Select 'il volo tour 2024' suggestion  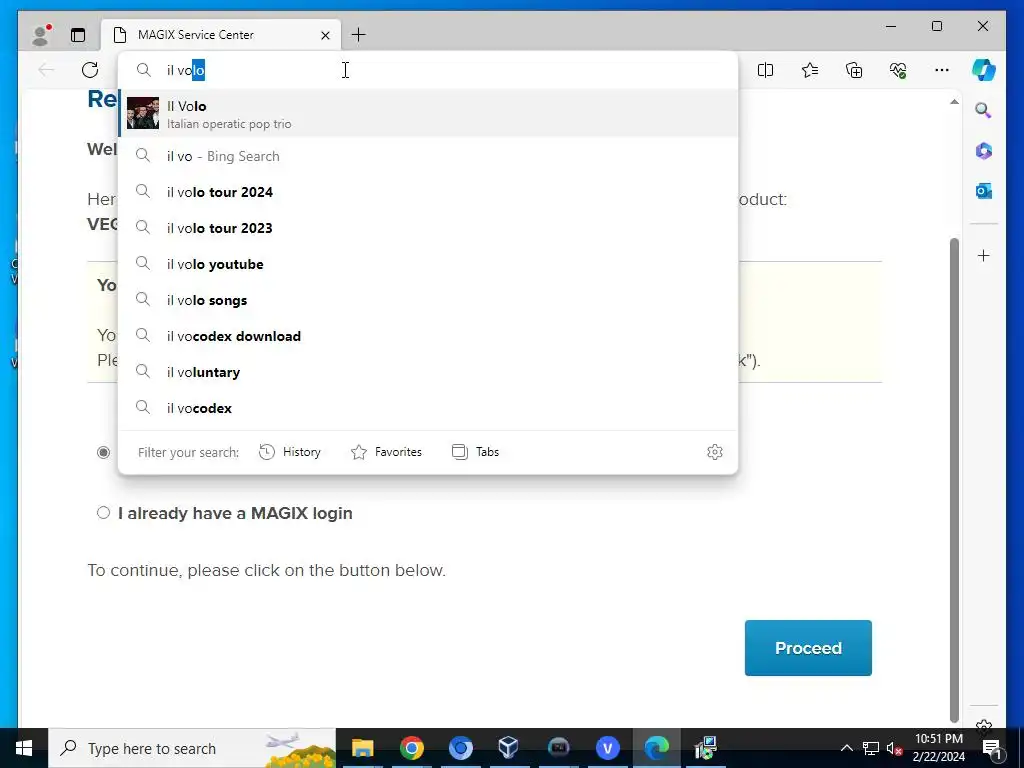pos(428,192)
